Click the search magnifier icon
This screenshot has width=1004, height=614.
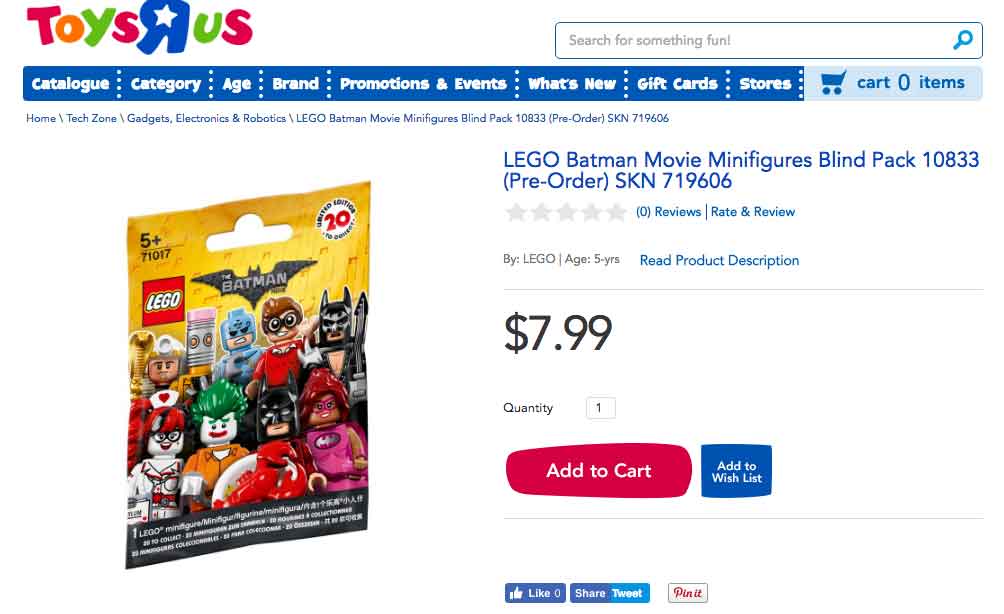(x=962, y=40)
